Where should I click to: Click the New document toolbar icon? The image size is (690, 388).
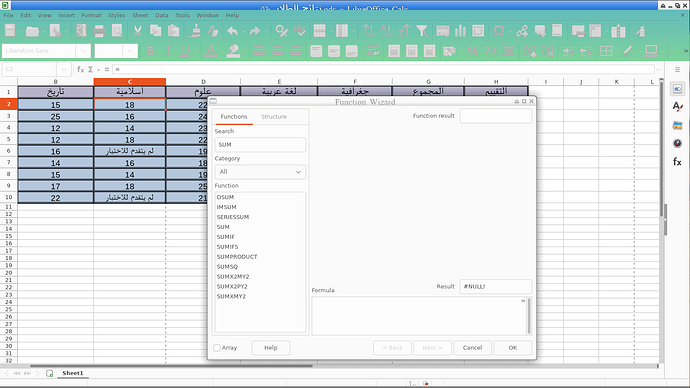(10, 31)
